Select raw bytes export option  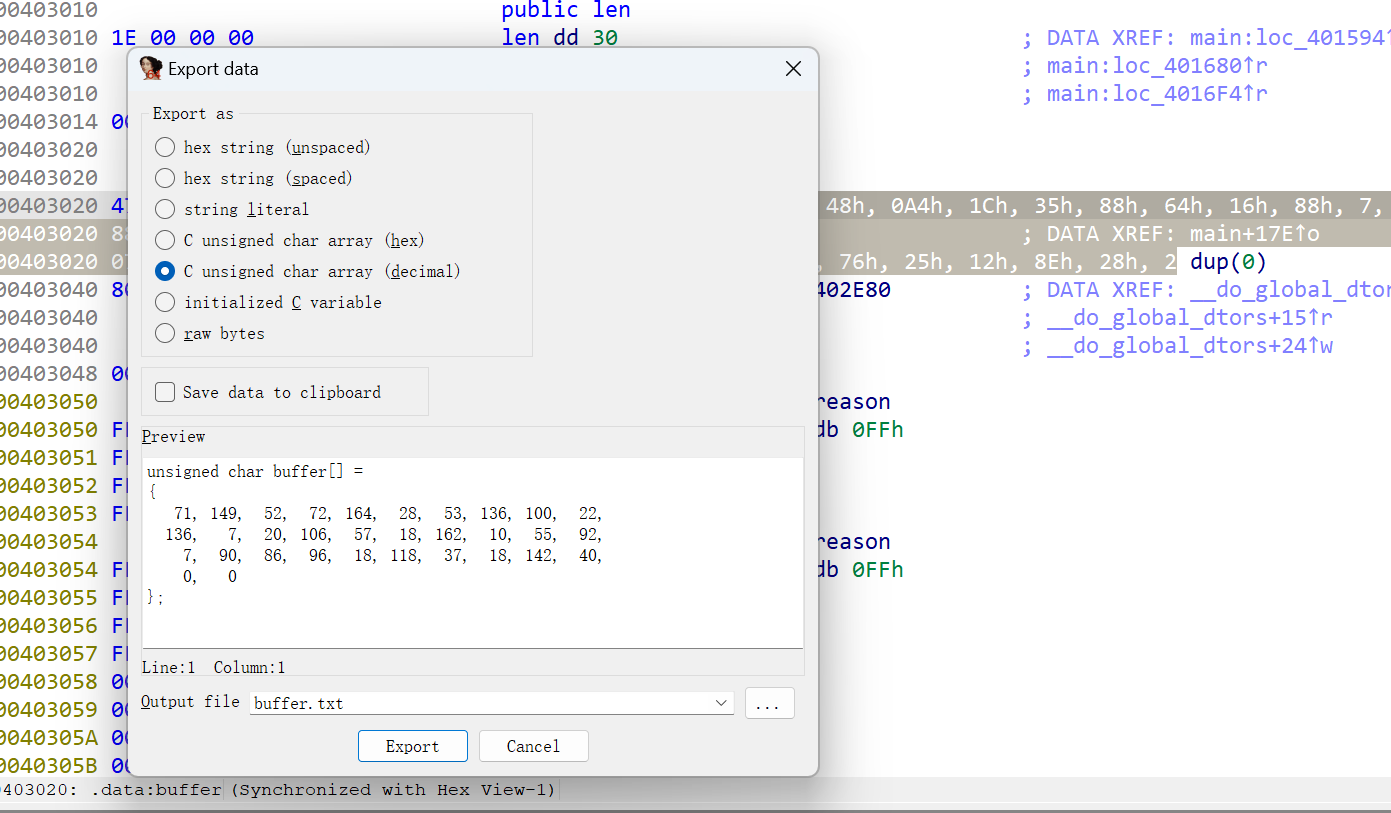pos(210,333)
